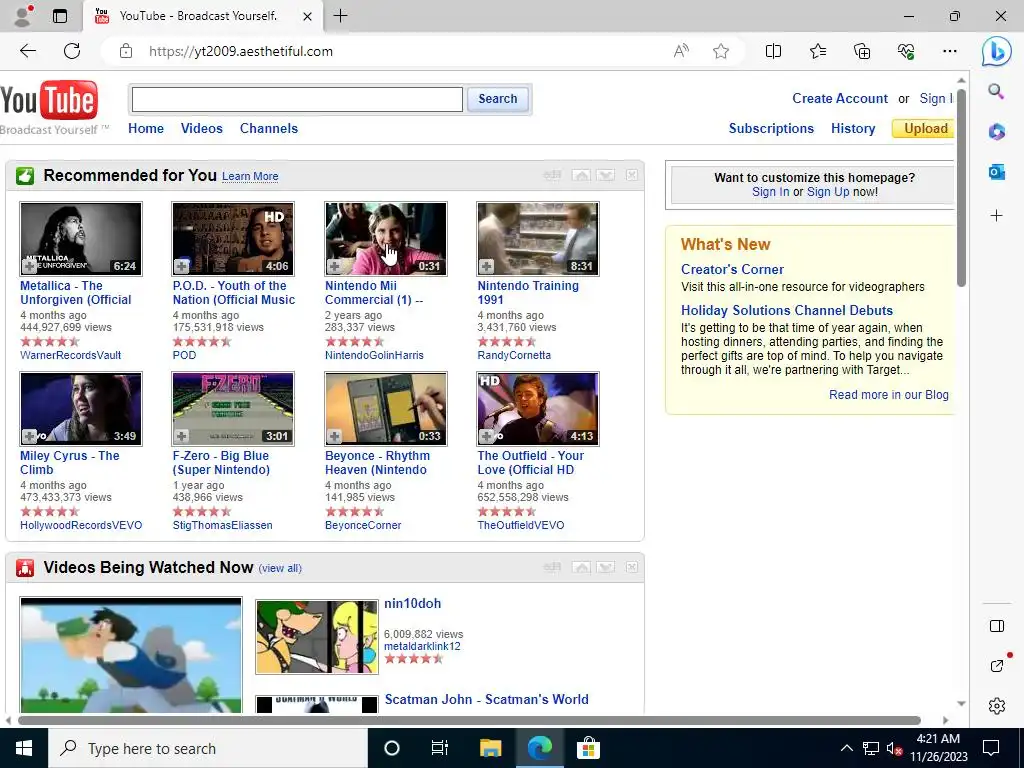
Task: Open a new tab with the plus button
Action: coord(340,16)
